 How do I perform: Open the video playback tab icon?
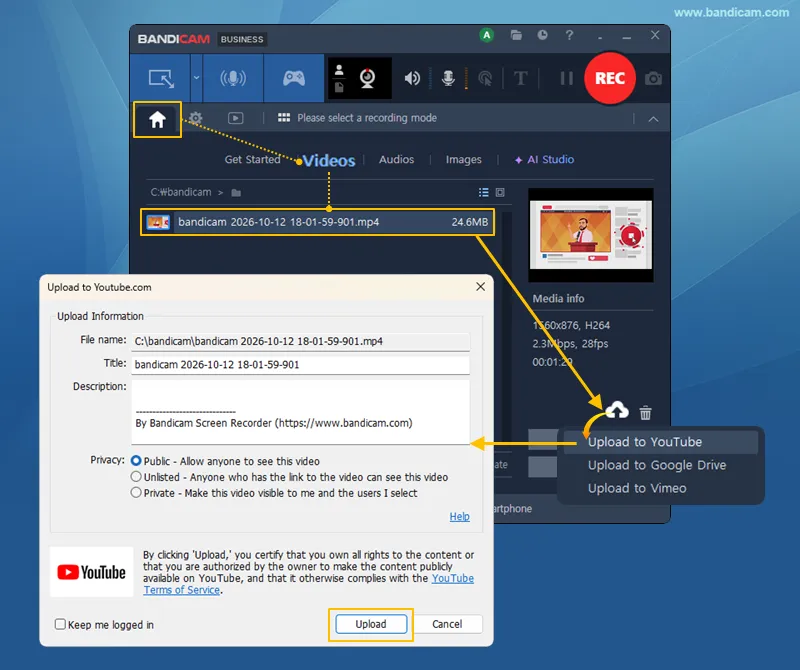coord(235,118)
